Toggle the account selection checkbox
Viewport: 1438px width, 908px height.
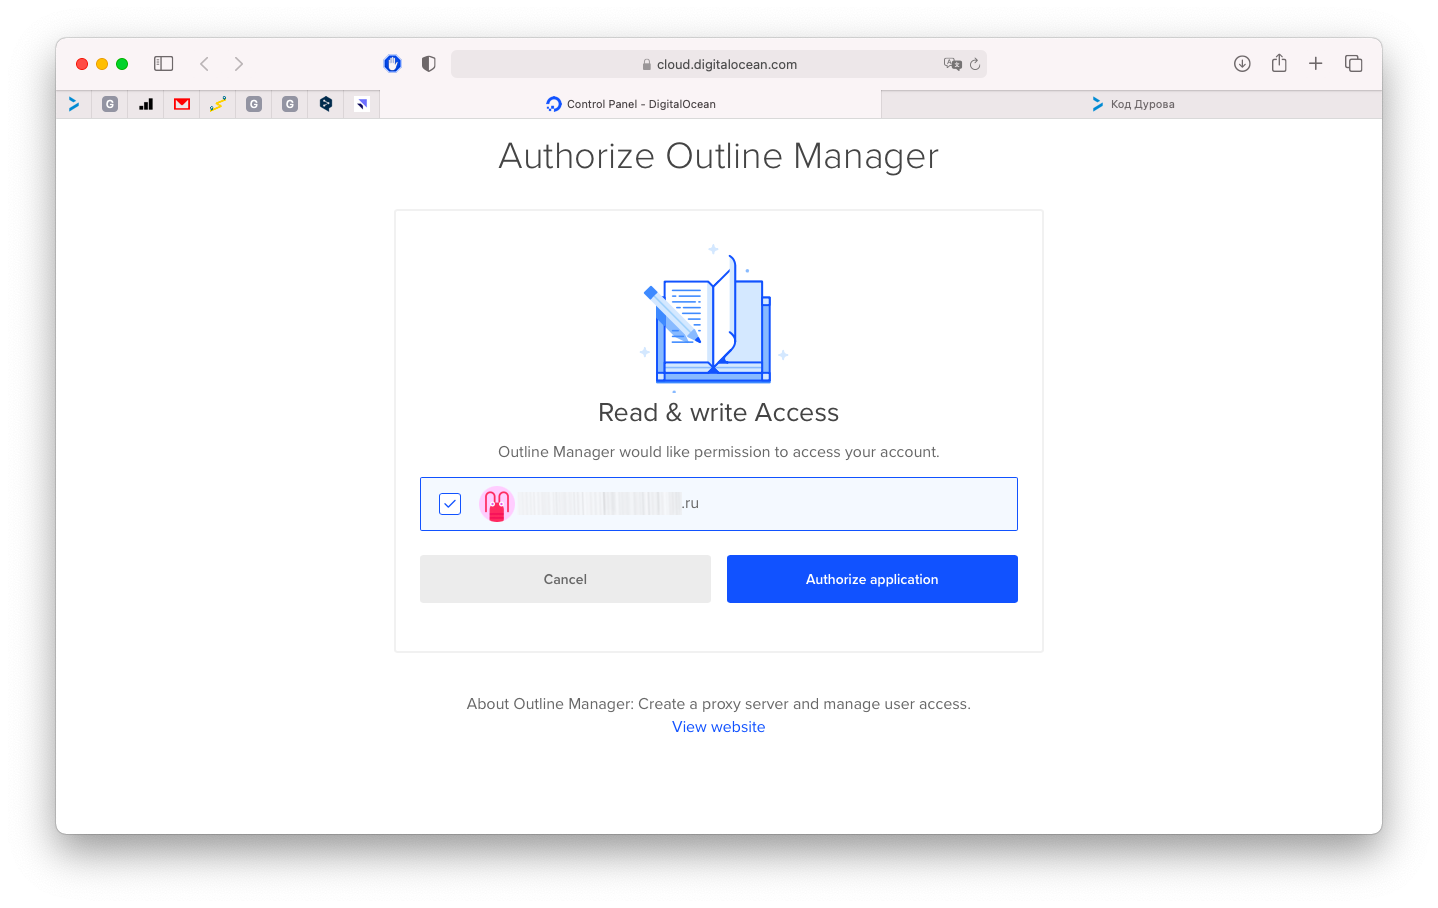(x=450, y=504)
